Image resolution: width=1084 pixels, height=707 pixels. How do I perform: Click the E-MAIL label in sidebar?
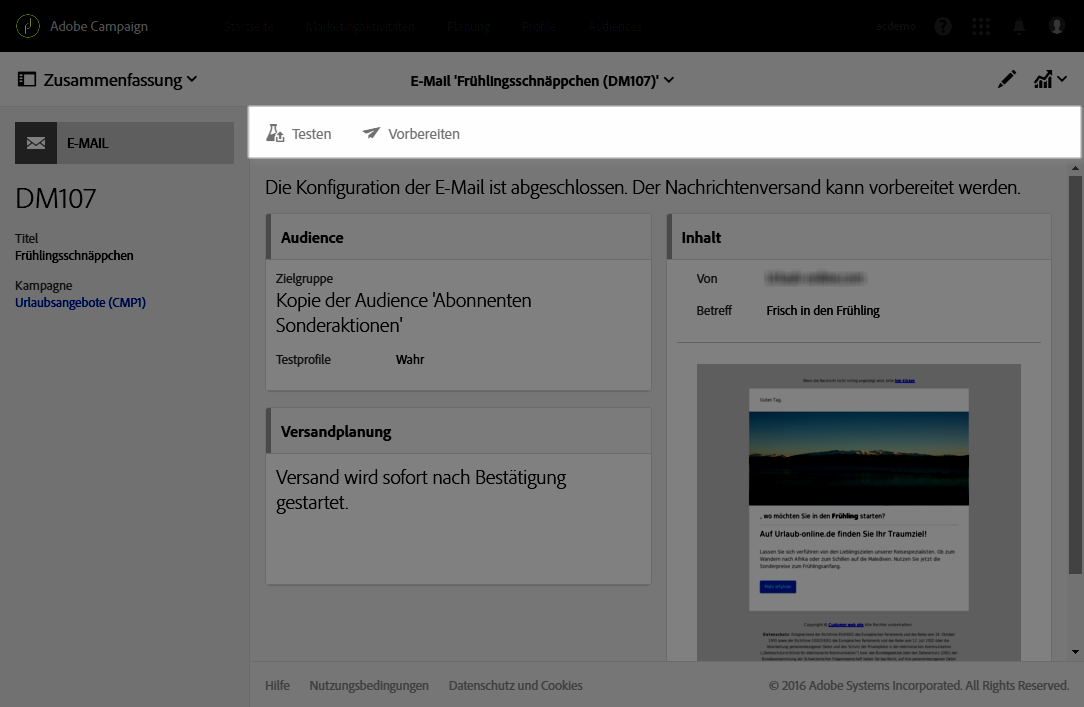coord(88,143)
